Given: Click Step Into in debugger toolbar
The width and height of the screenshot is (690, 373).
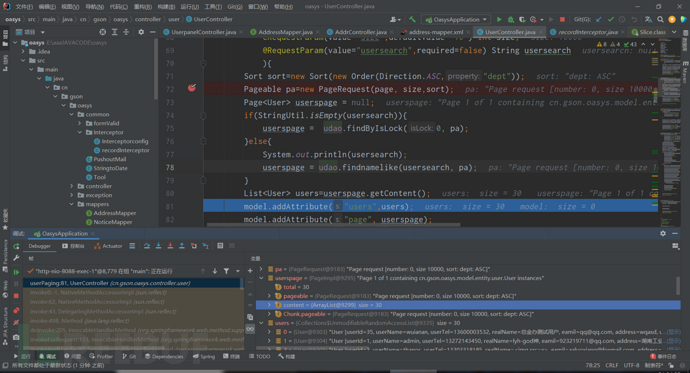Looking at the screenshot, I should pyautogui.click(x=158, y=246).
